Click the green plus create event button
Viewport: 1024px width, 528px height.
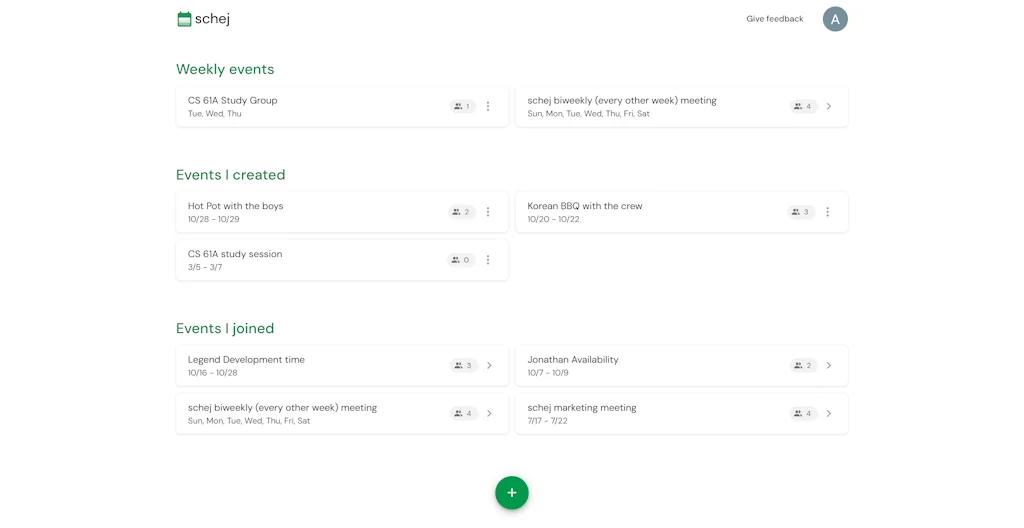tap(511, 492)
